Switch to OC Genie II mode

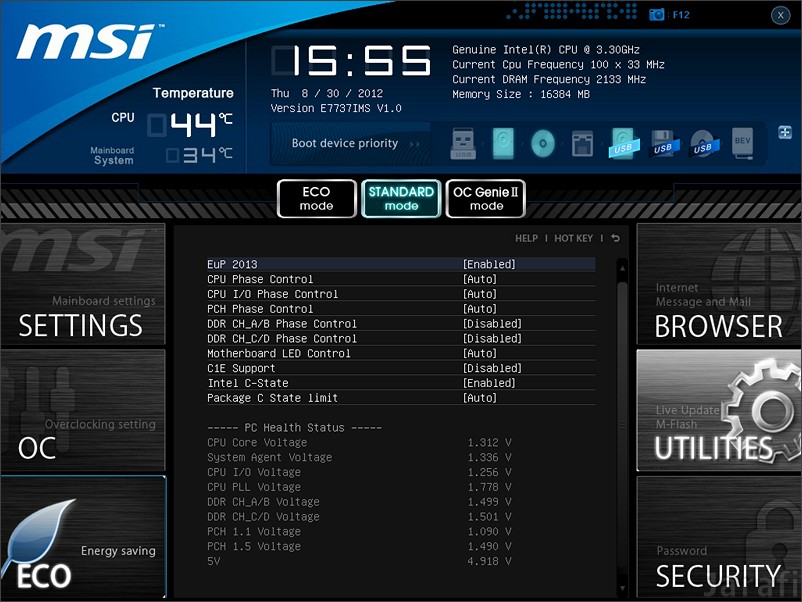[x=486, y=198]
